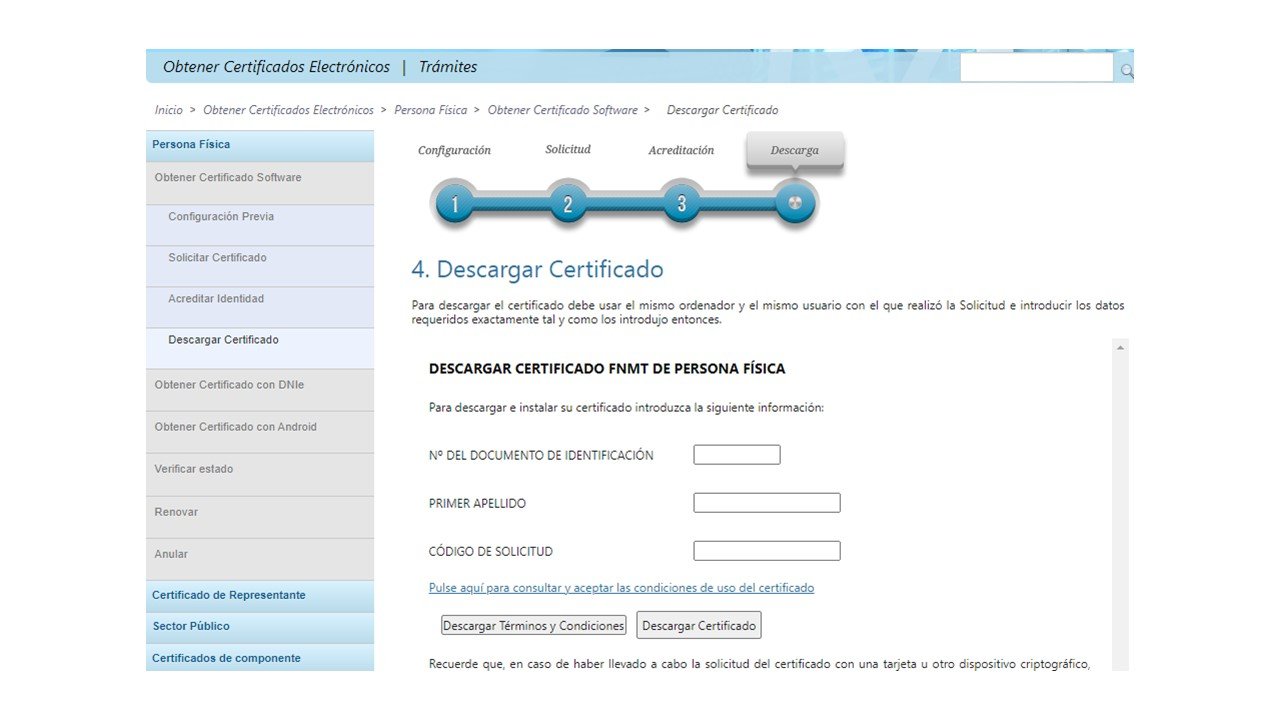This screenshot has height=720, width=1280.
Task: Click the Descargar Certificado button
Action: click(x=699, y=625)
